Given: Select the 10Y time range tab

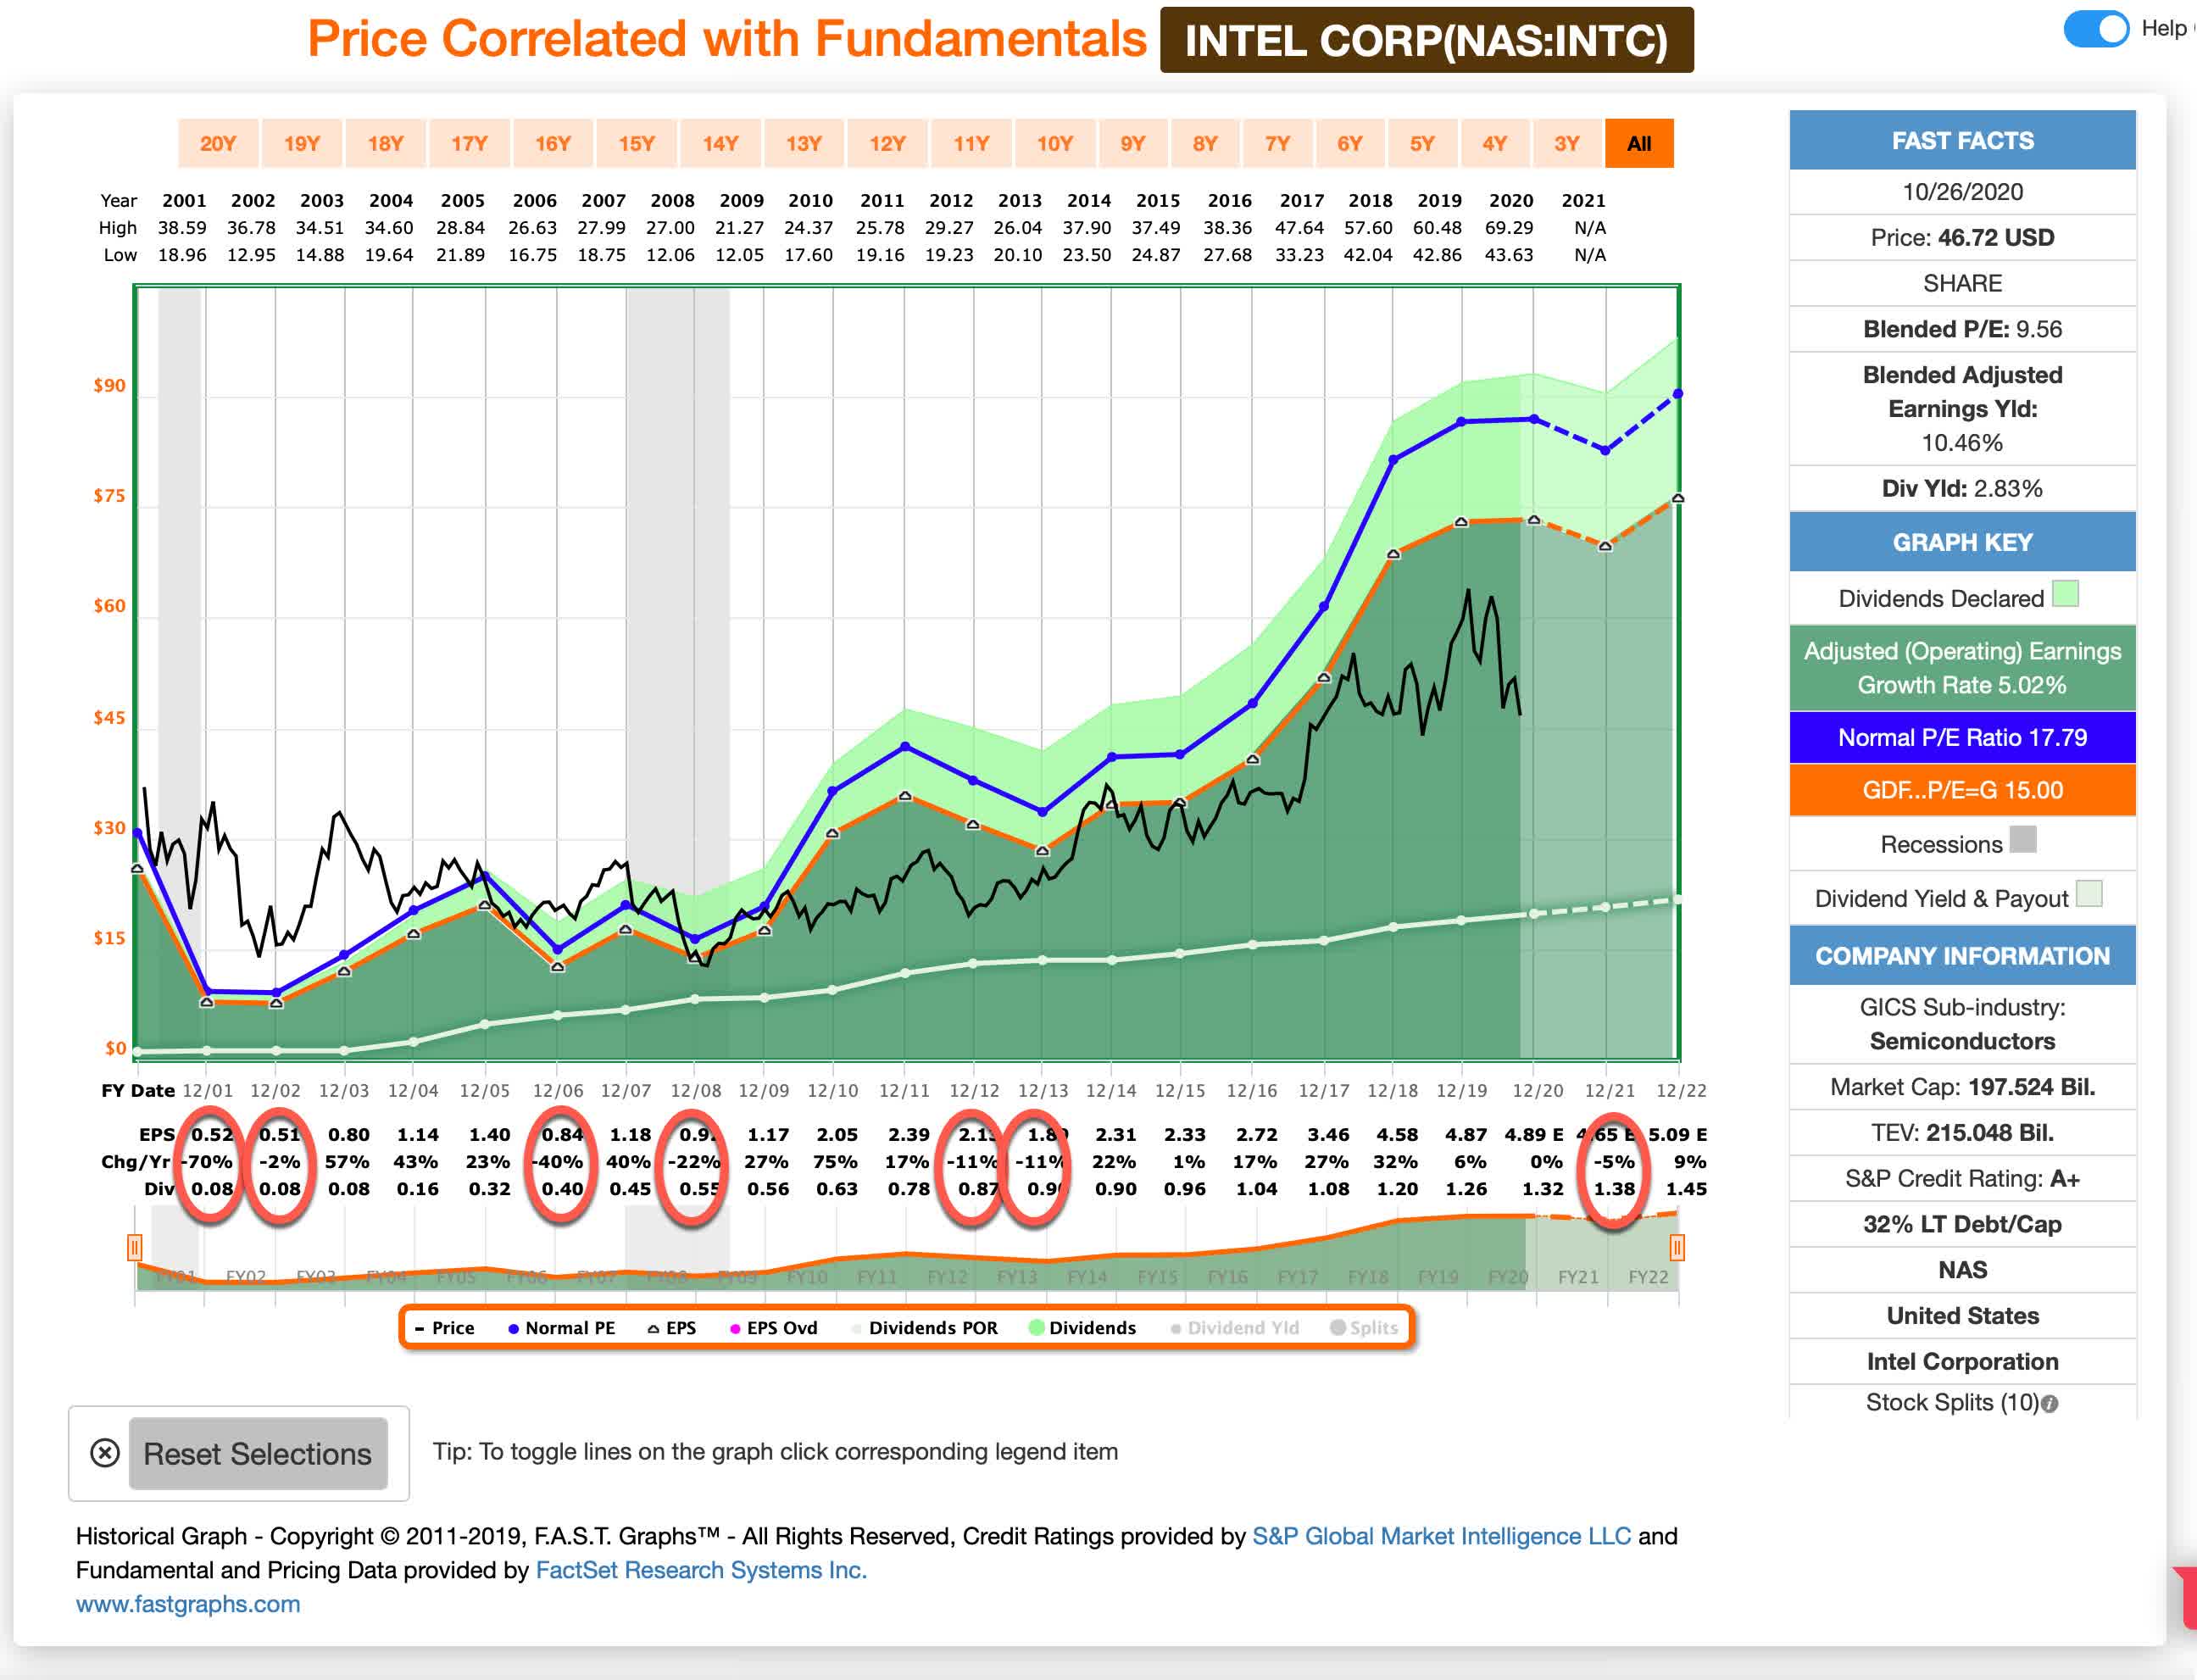Looking at the screenshot, I should click(1054, 144).
